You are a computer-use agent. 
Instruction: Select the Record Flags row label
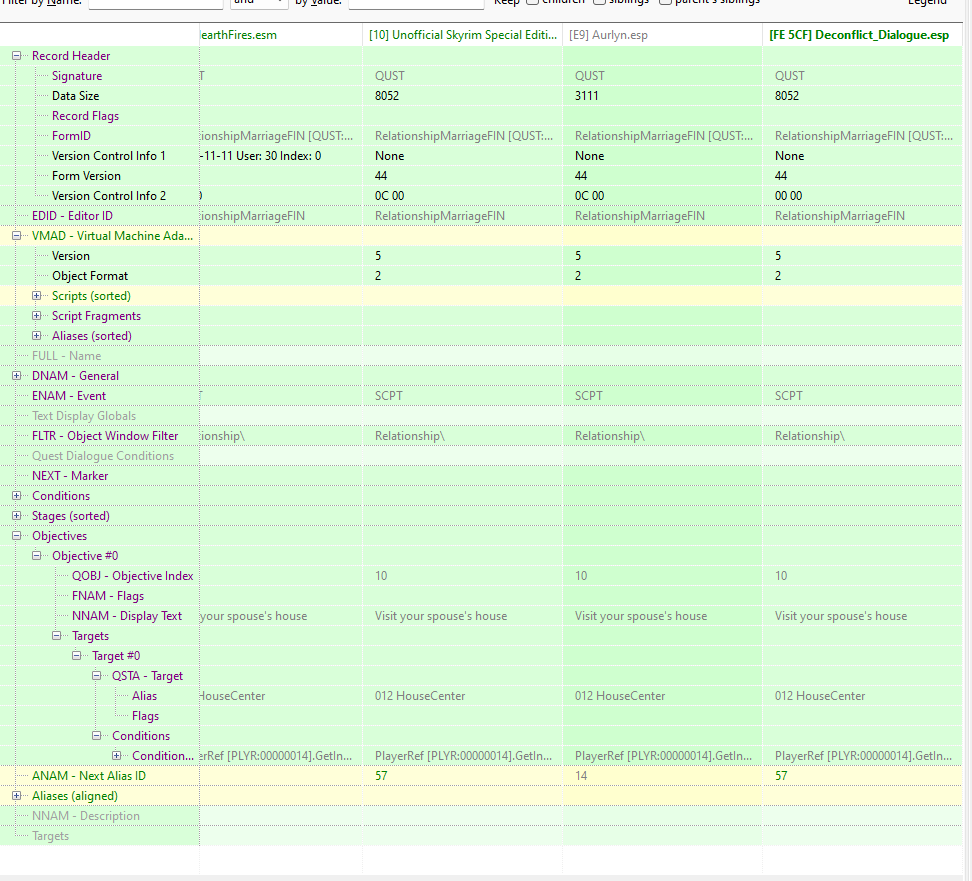86,116
